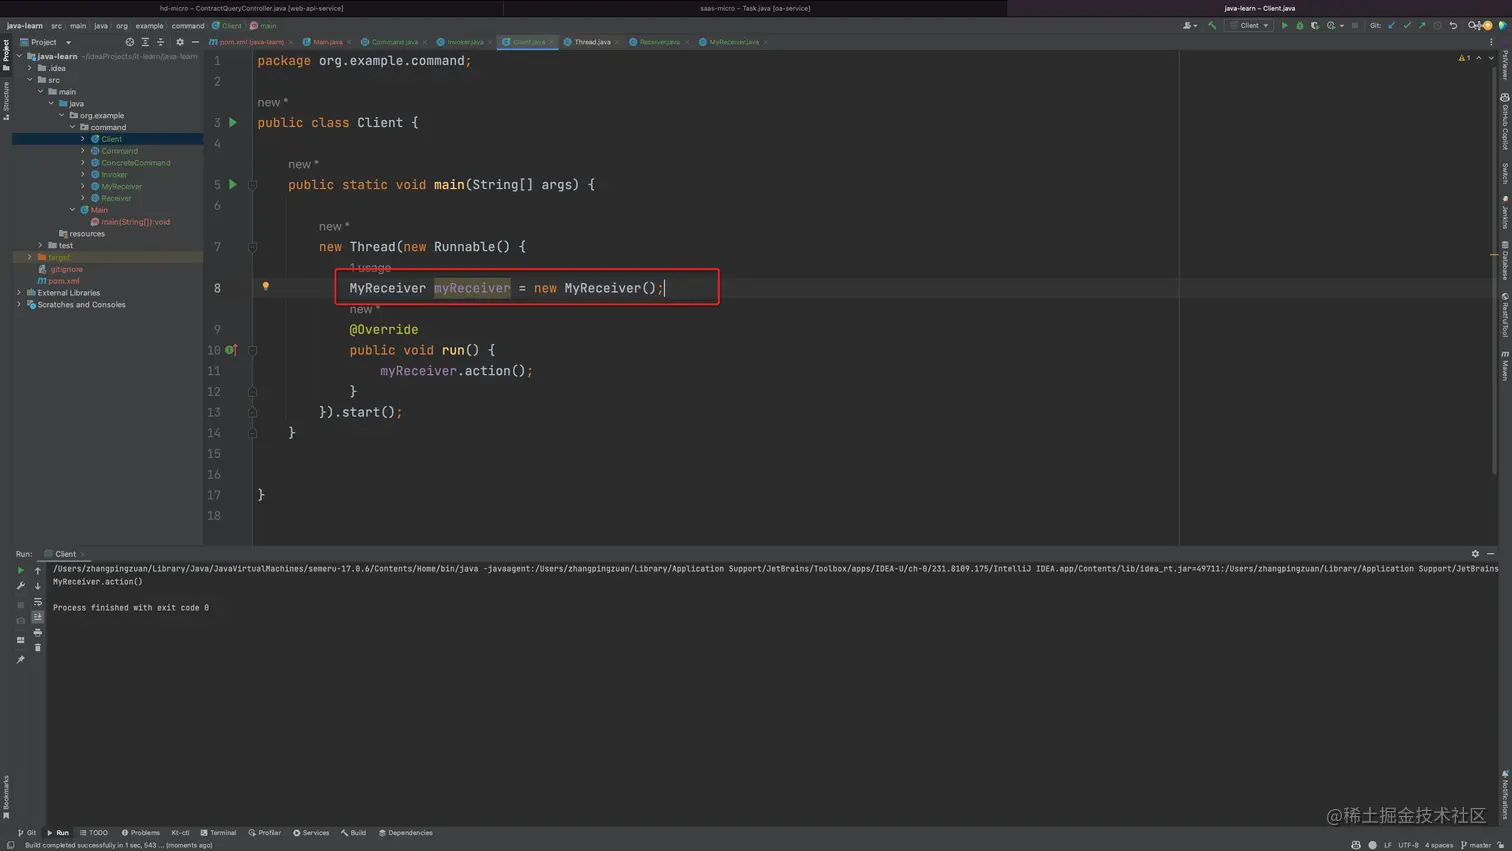1512x851 pixels.
Task: Toggle the Bookmarks tool window stripe button
Action: (5, 797)
